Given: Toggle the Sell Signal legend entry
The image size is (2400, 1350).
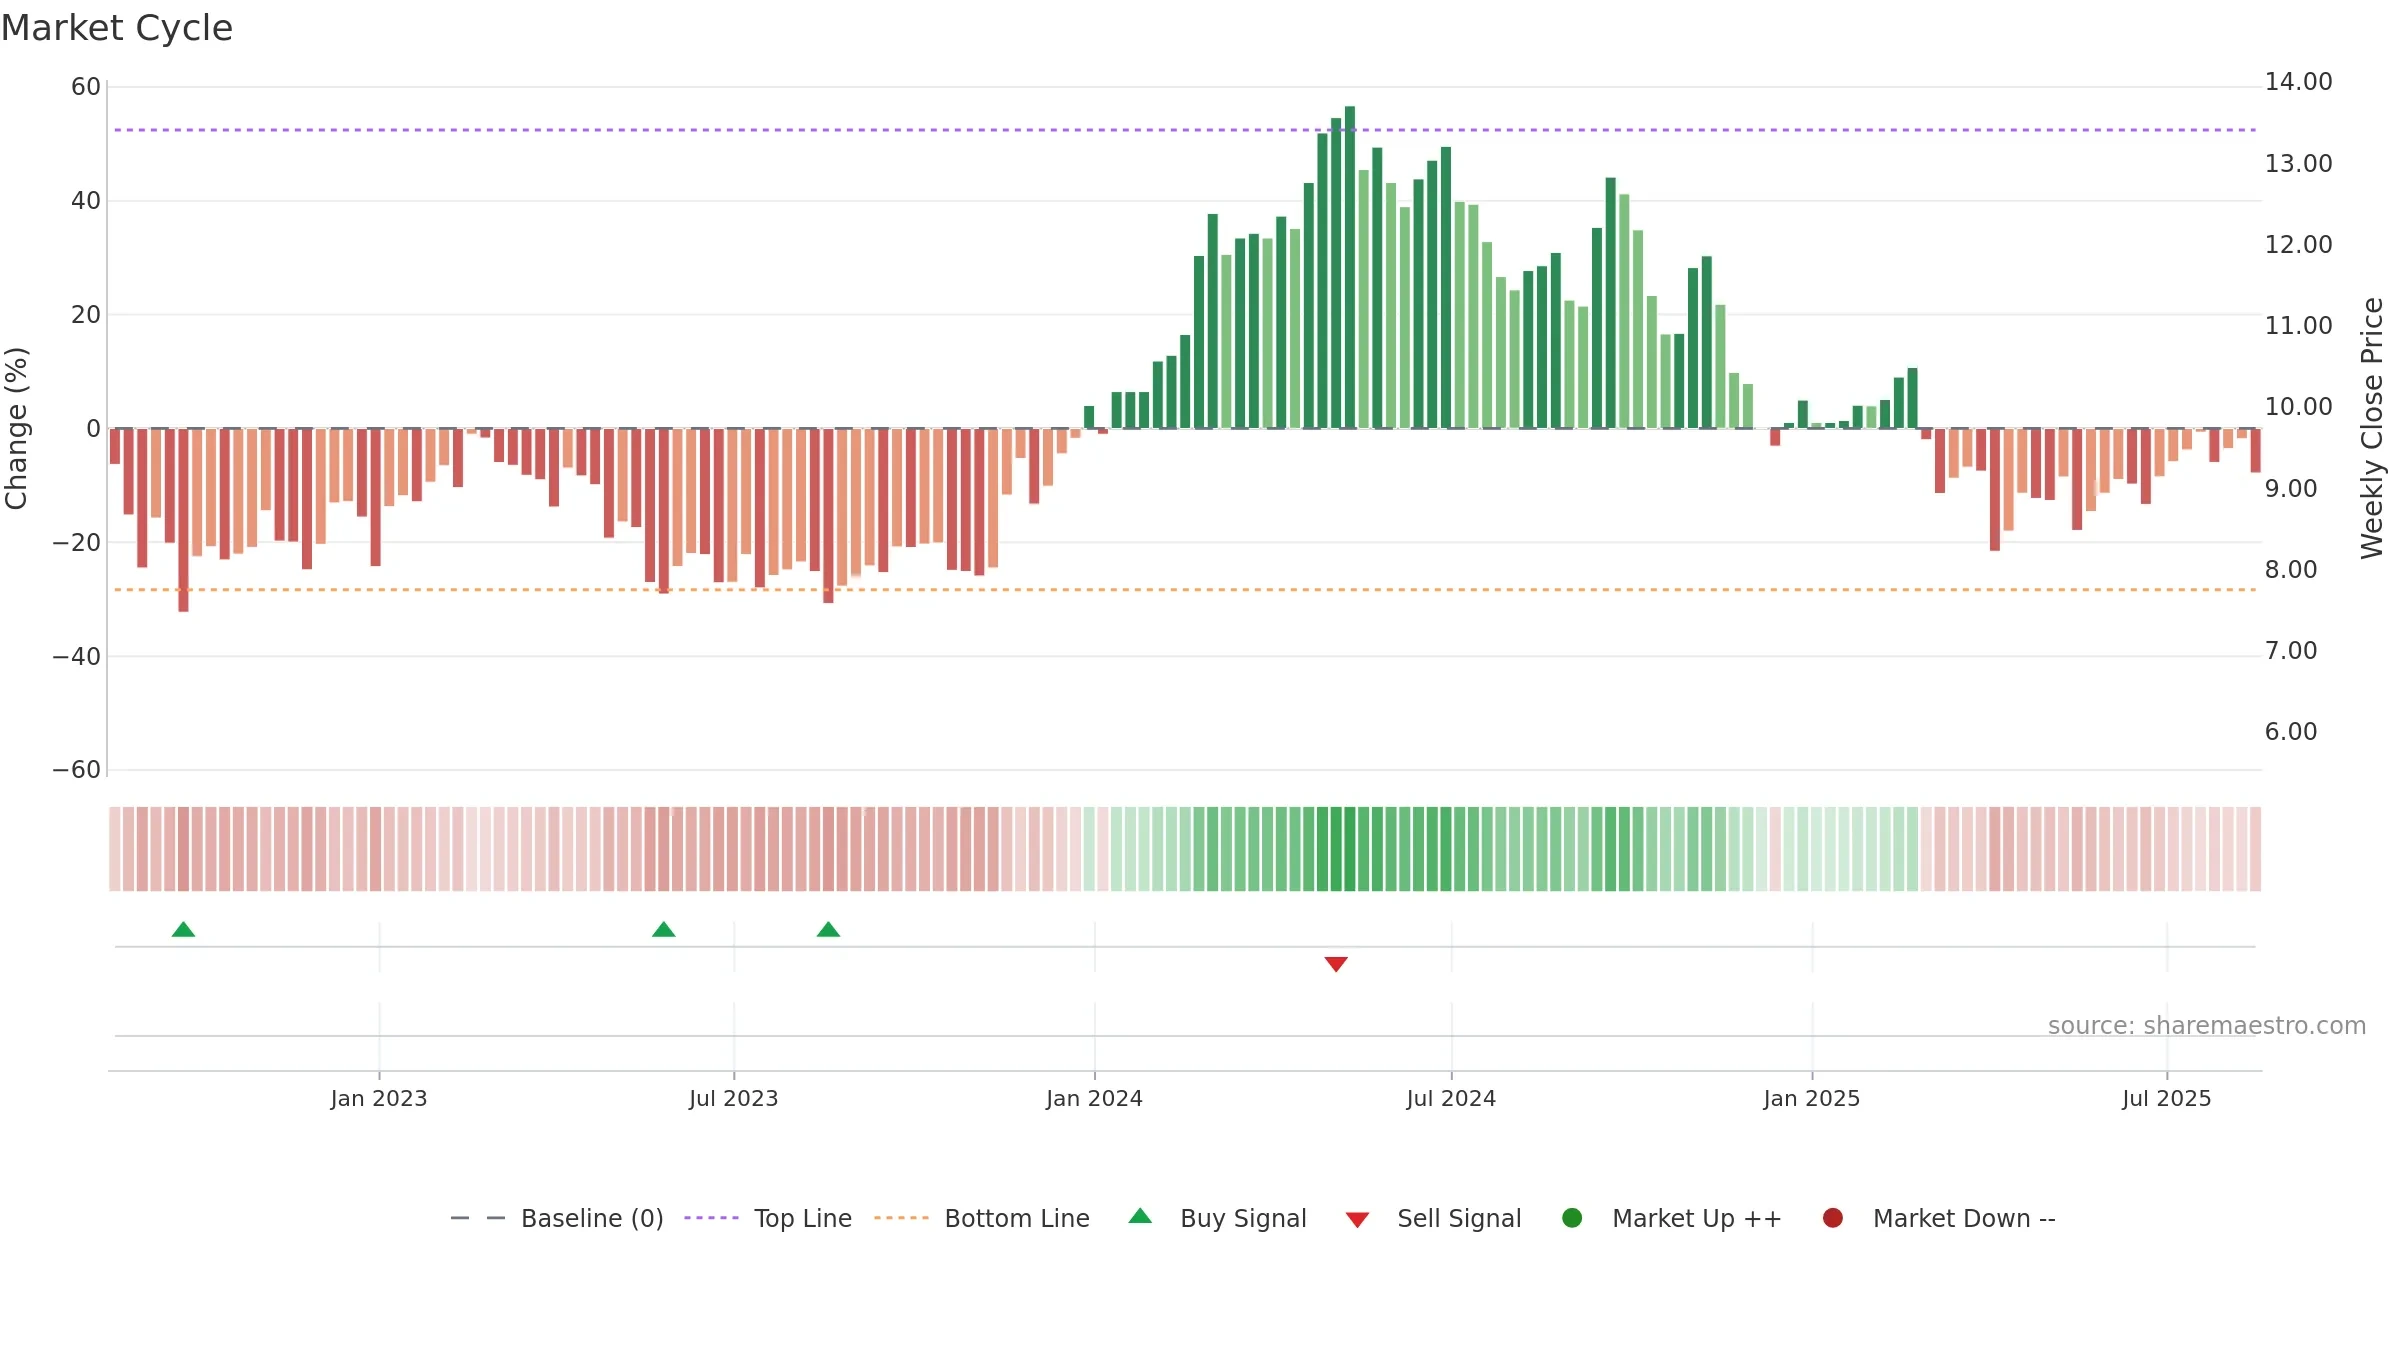Looking at the screenshot, I should (x=1433, y=1218).
